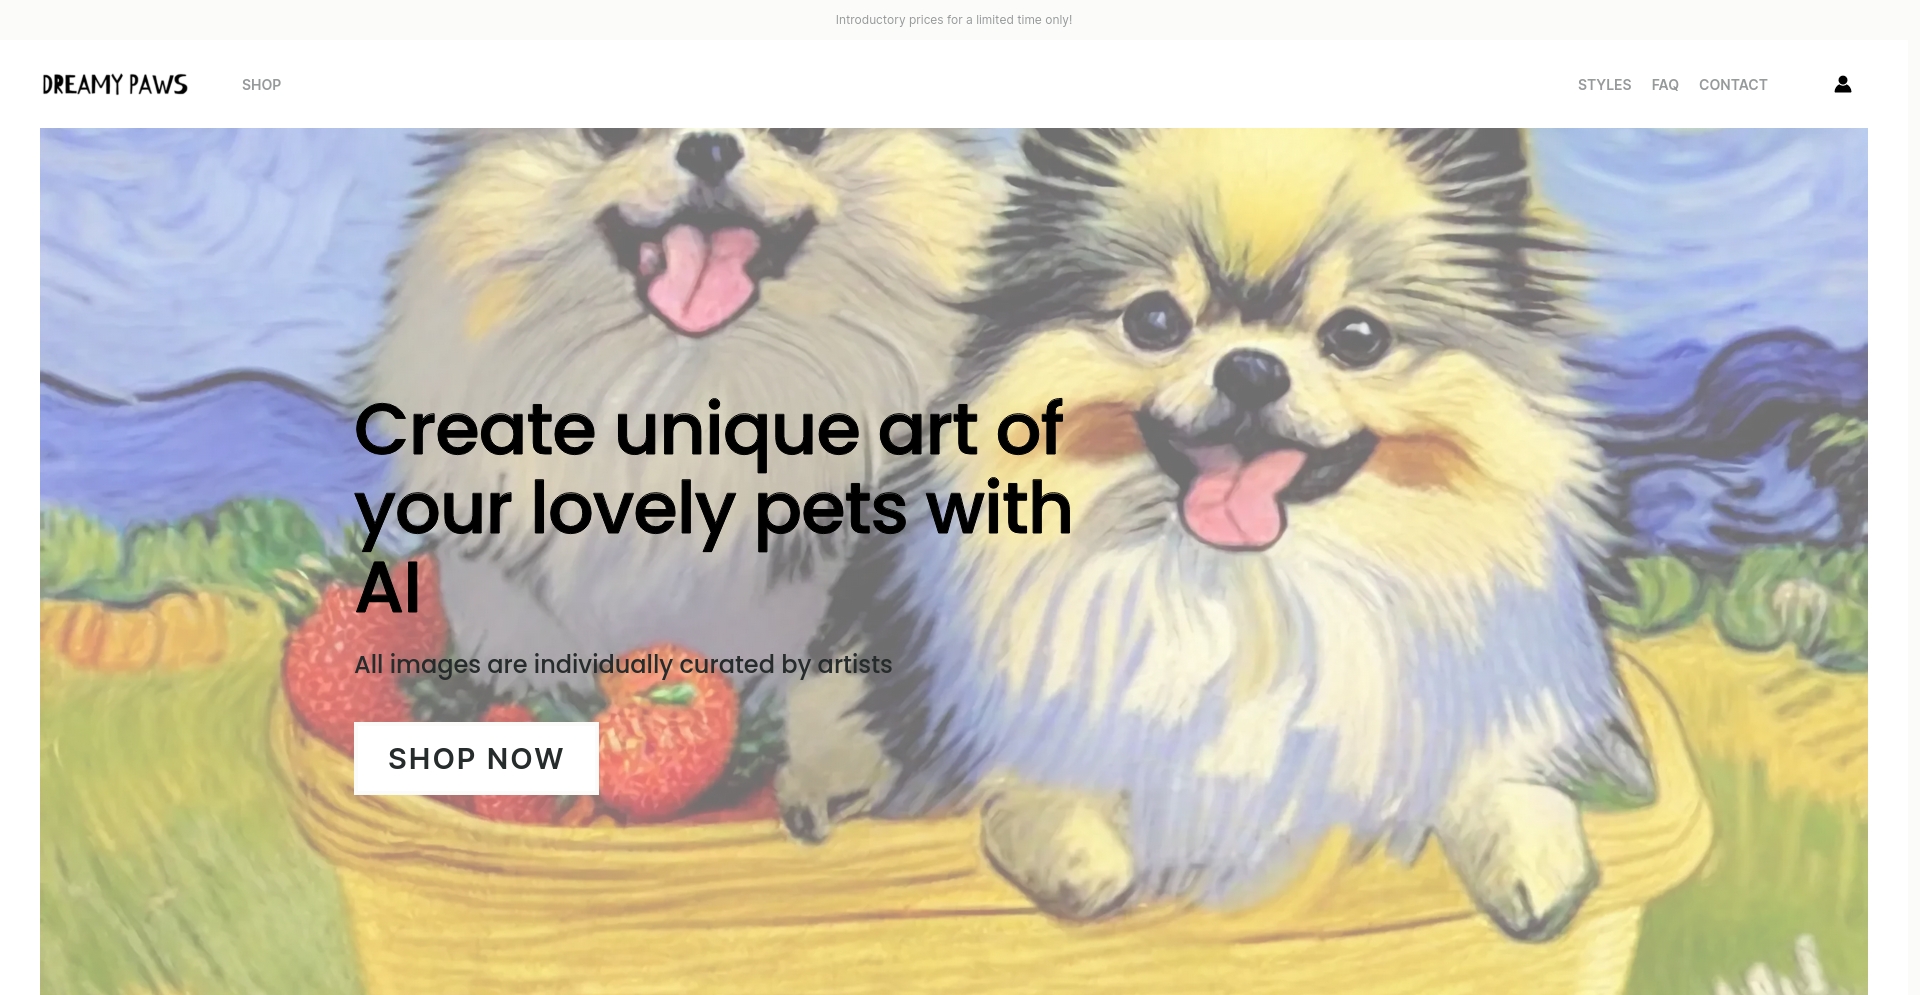Viewport: 1920px width, 995px height.
Task: Click the right dog's shiny eye
Action: 1352,336
